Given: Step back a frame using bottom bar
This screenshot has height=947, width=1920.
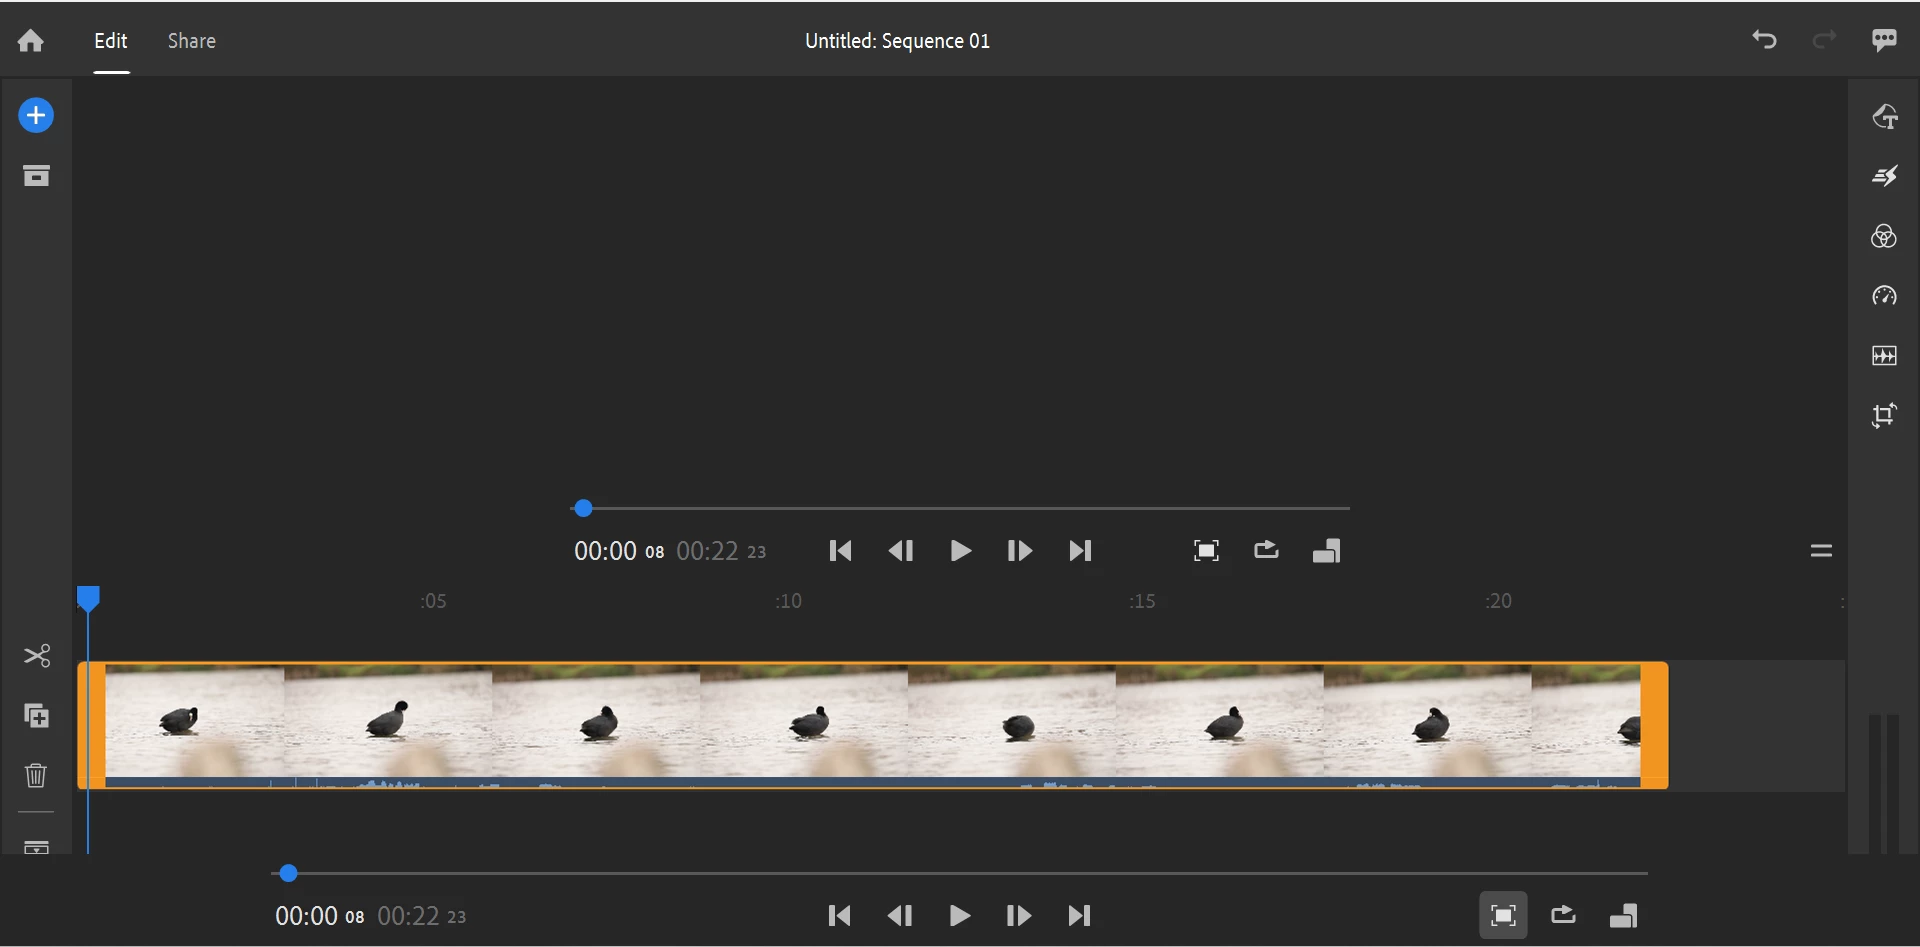Looking at the screenshot, I should point(899,916).
